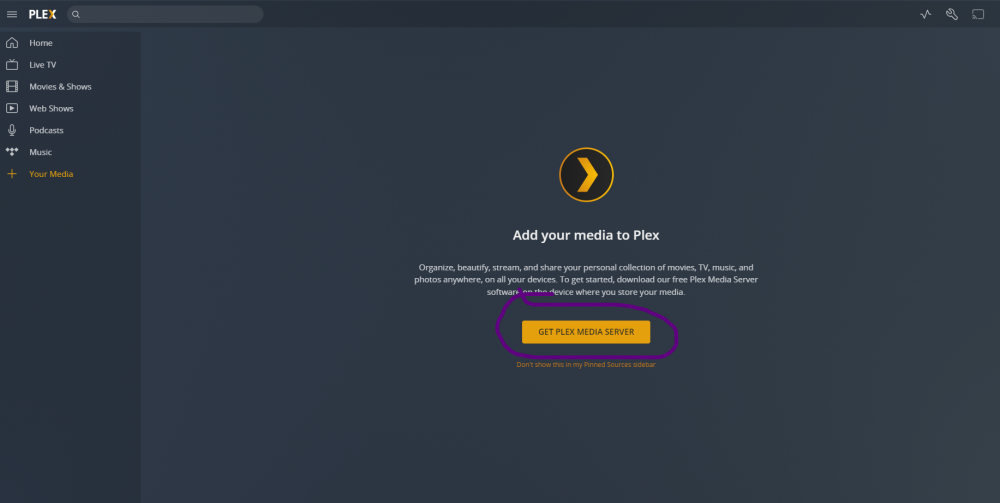Click the Home house icon
The width and height of the screenshot is (1000, 503).
click(12, 43)
